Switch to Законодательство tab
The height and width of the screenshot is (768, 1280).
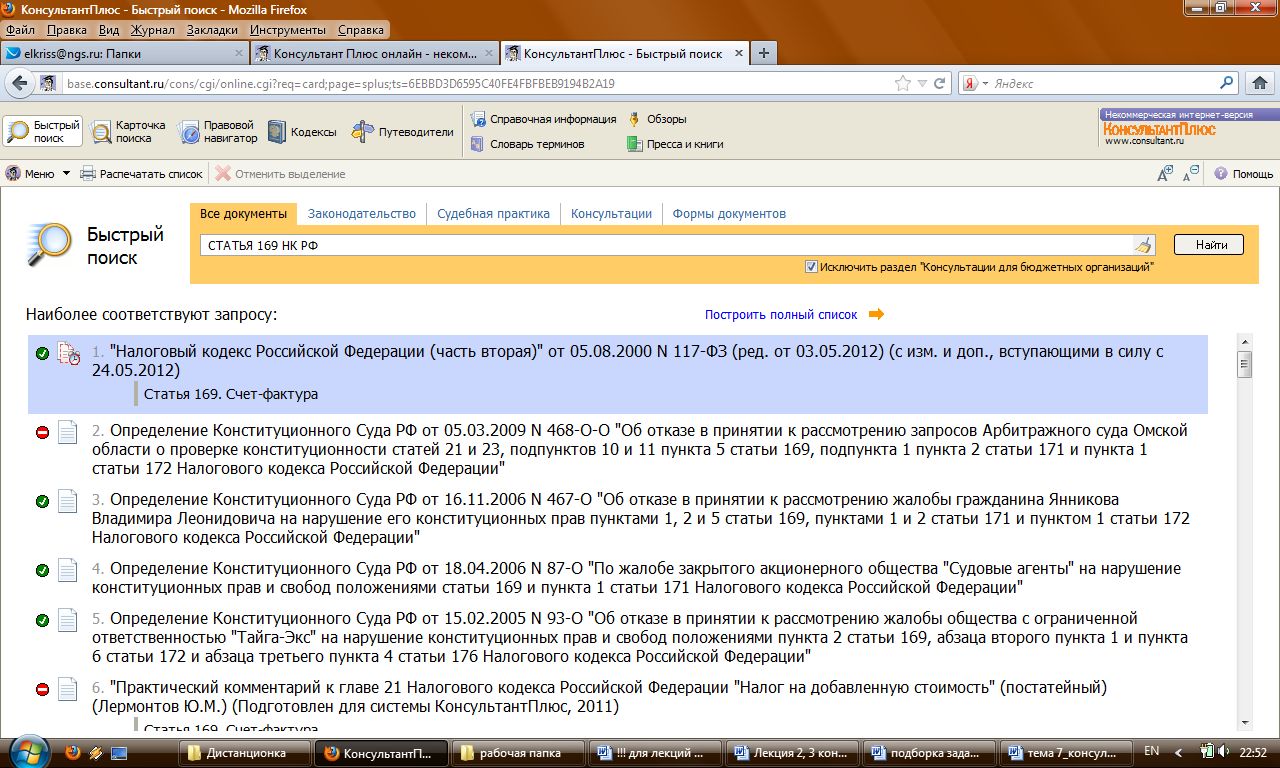362,213
